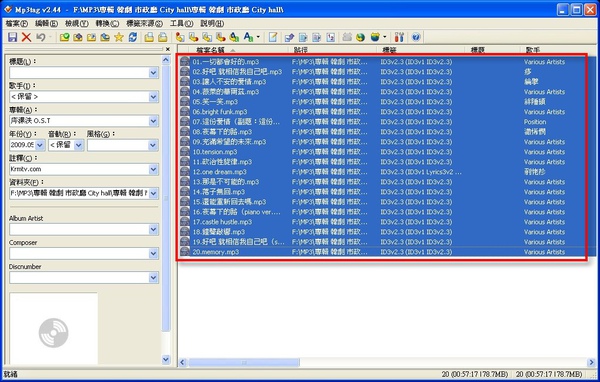The image size is (600, 382).
Task: Open the dropdown arrow beside the Actions icon
Action: click(258, 37)
